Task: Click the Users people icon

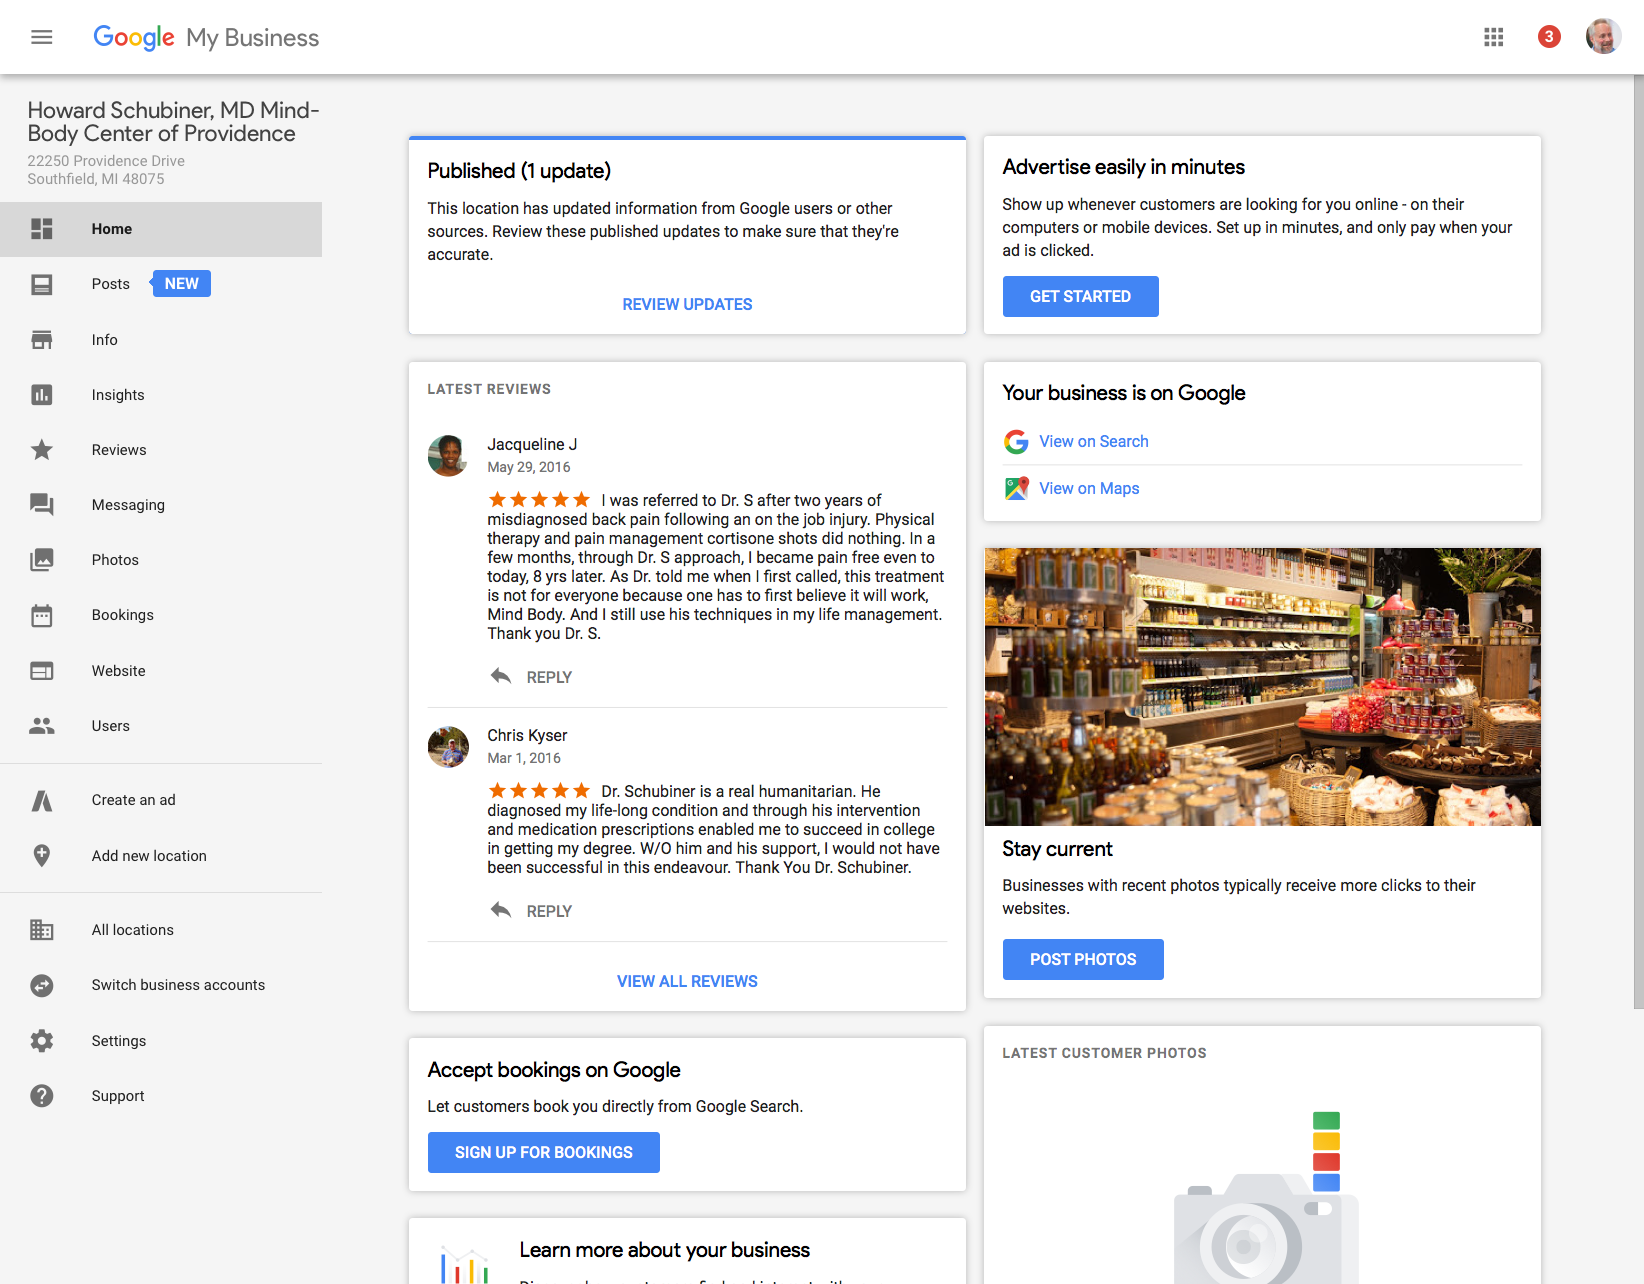Action: [42, 726]
